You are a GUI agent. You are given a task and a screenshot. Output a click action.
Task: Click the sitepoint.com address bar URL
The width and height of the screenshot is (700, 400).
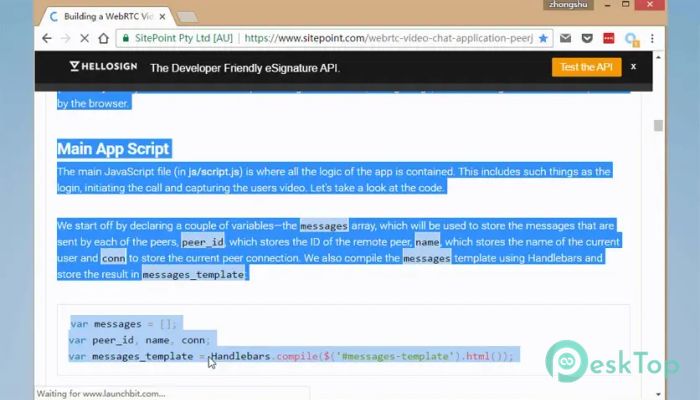(388, 38)
